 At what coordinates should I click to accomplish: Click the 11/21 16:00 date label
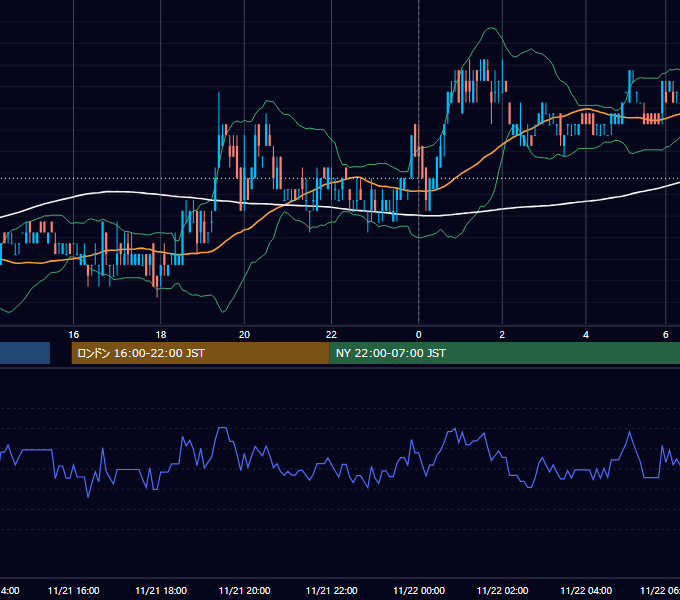pyautogui.click(x=74, y=591)
